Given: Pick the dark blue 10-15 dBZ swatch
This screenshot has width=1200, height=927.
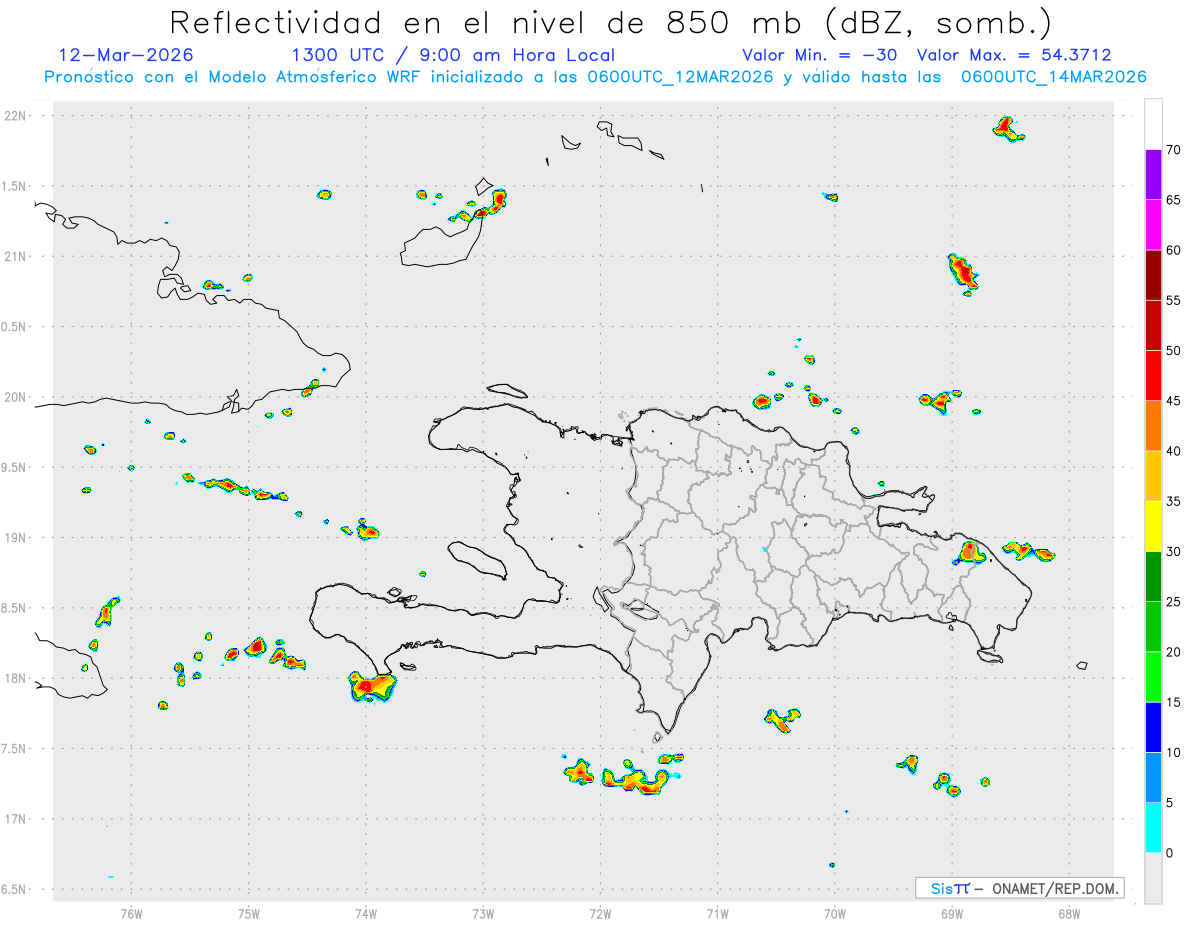Looking at the screenshot, I should point(1153,727).
